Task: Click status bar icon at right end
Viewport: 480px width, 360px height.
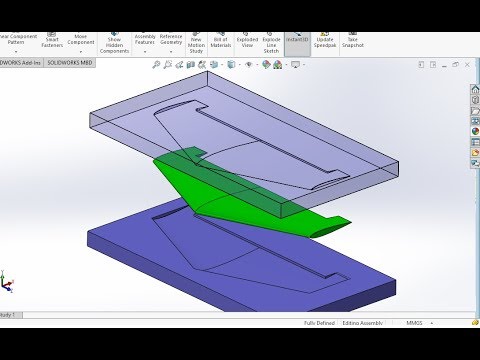Action: [x=476, y=323]
